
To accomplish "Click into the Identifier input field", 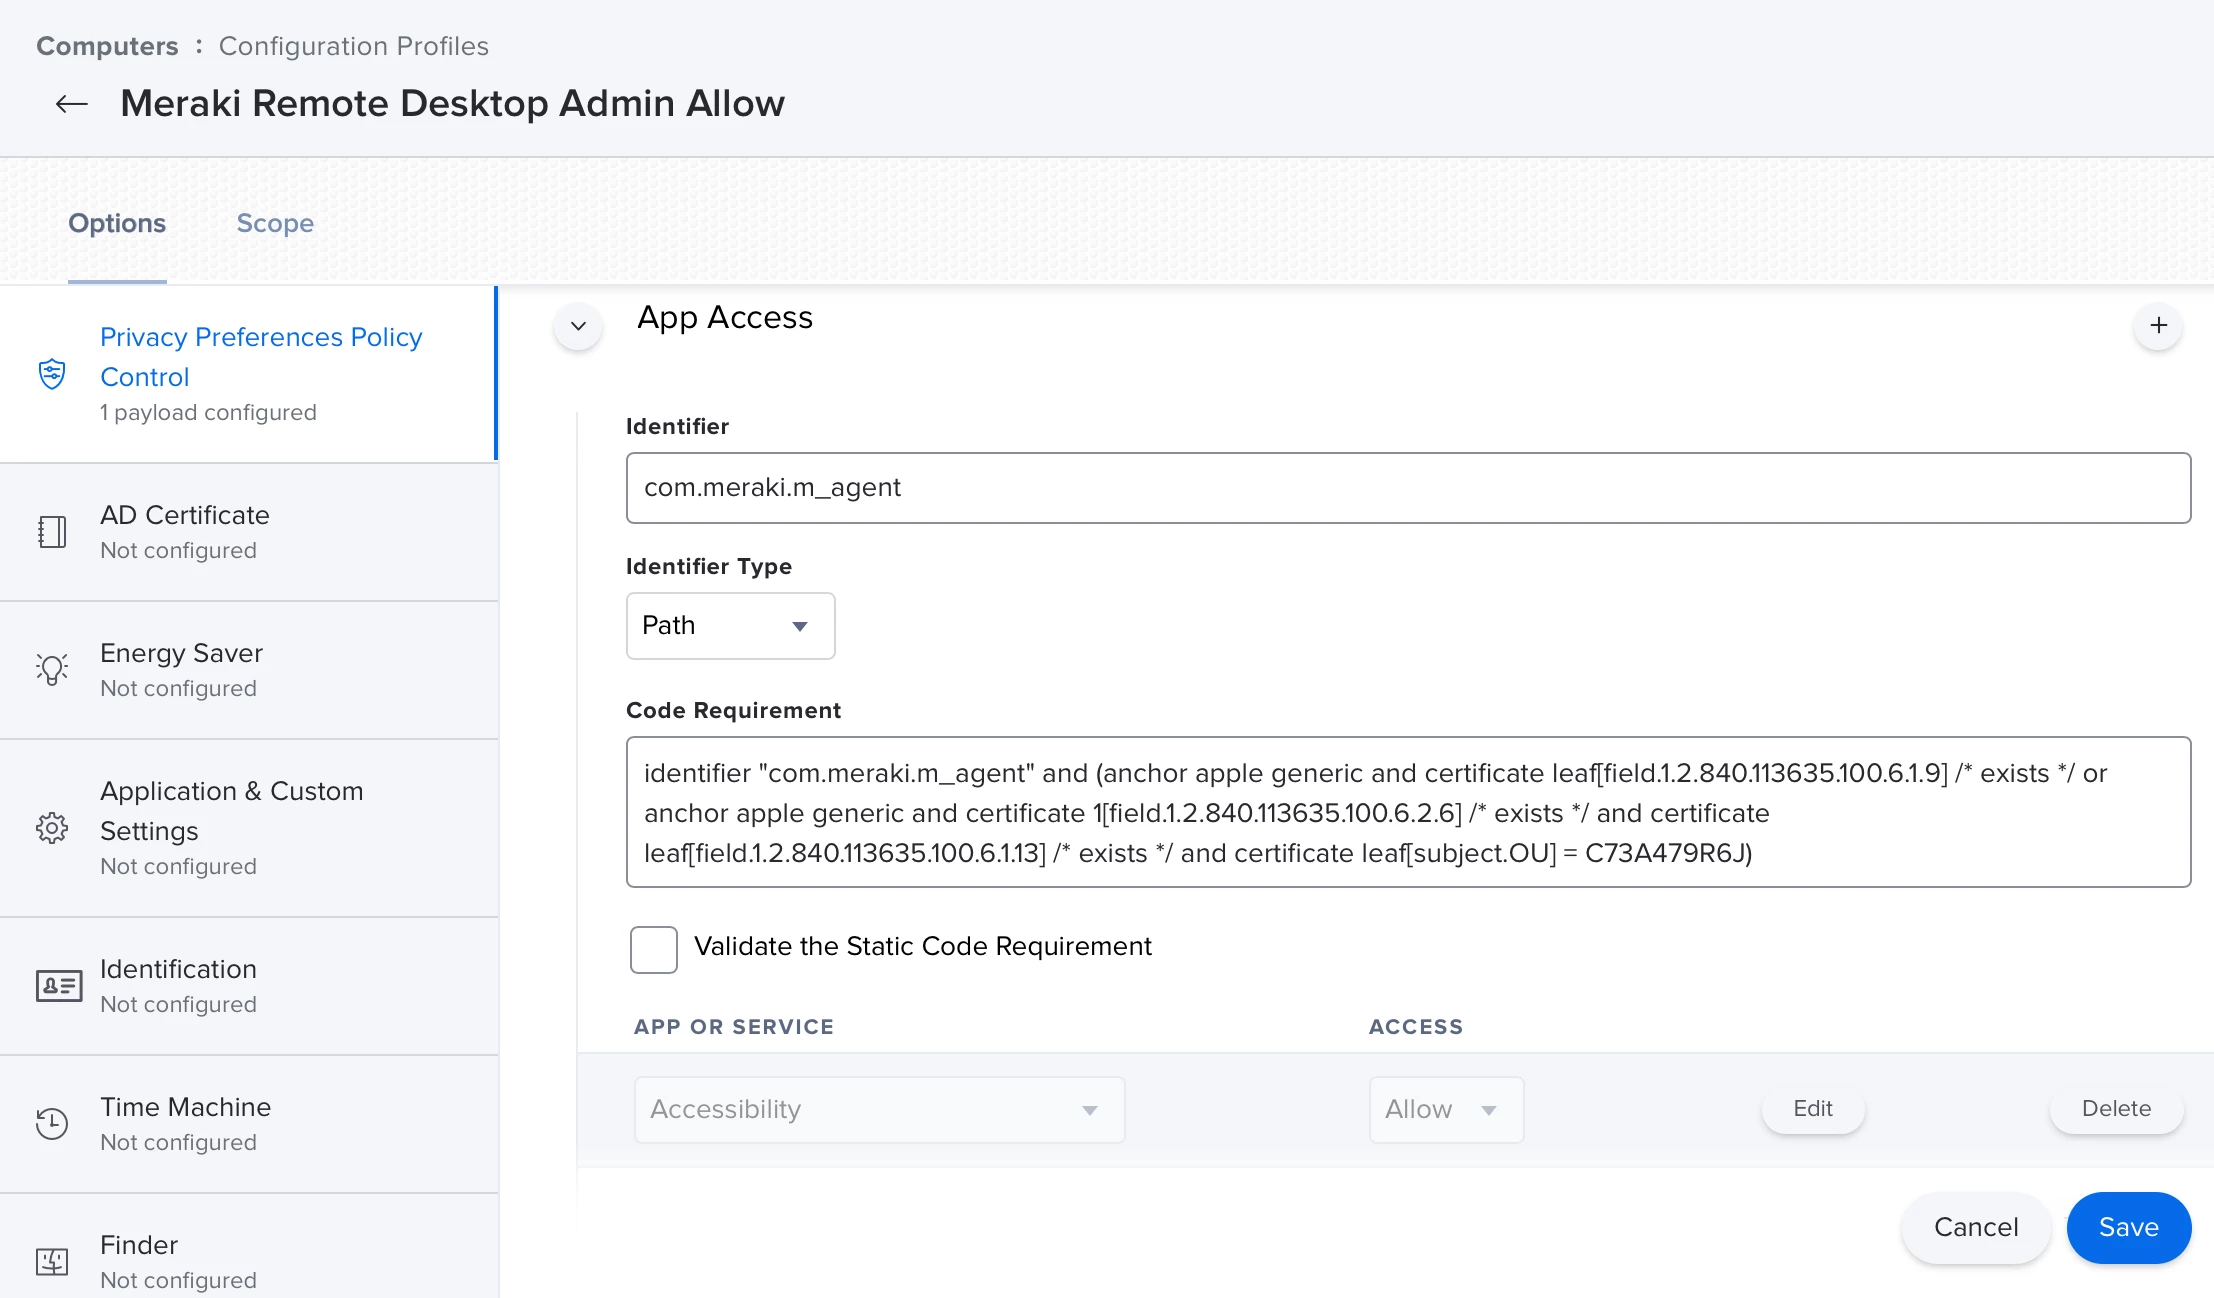I will [x=1408, y=488].
